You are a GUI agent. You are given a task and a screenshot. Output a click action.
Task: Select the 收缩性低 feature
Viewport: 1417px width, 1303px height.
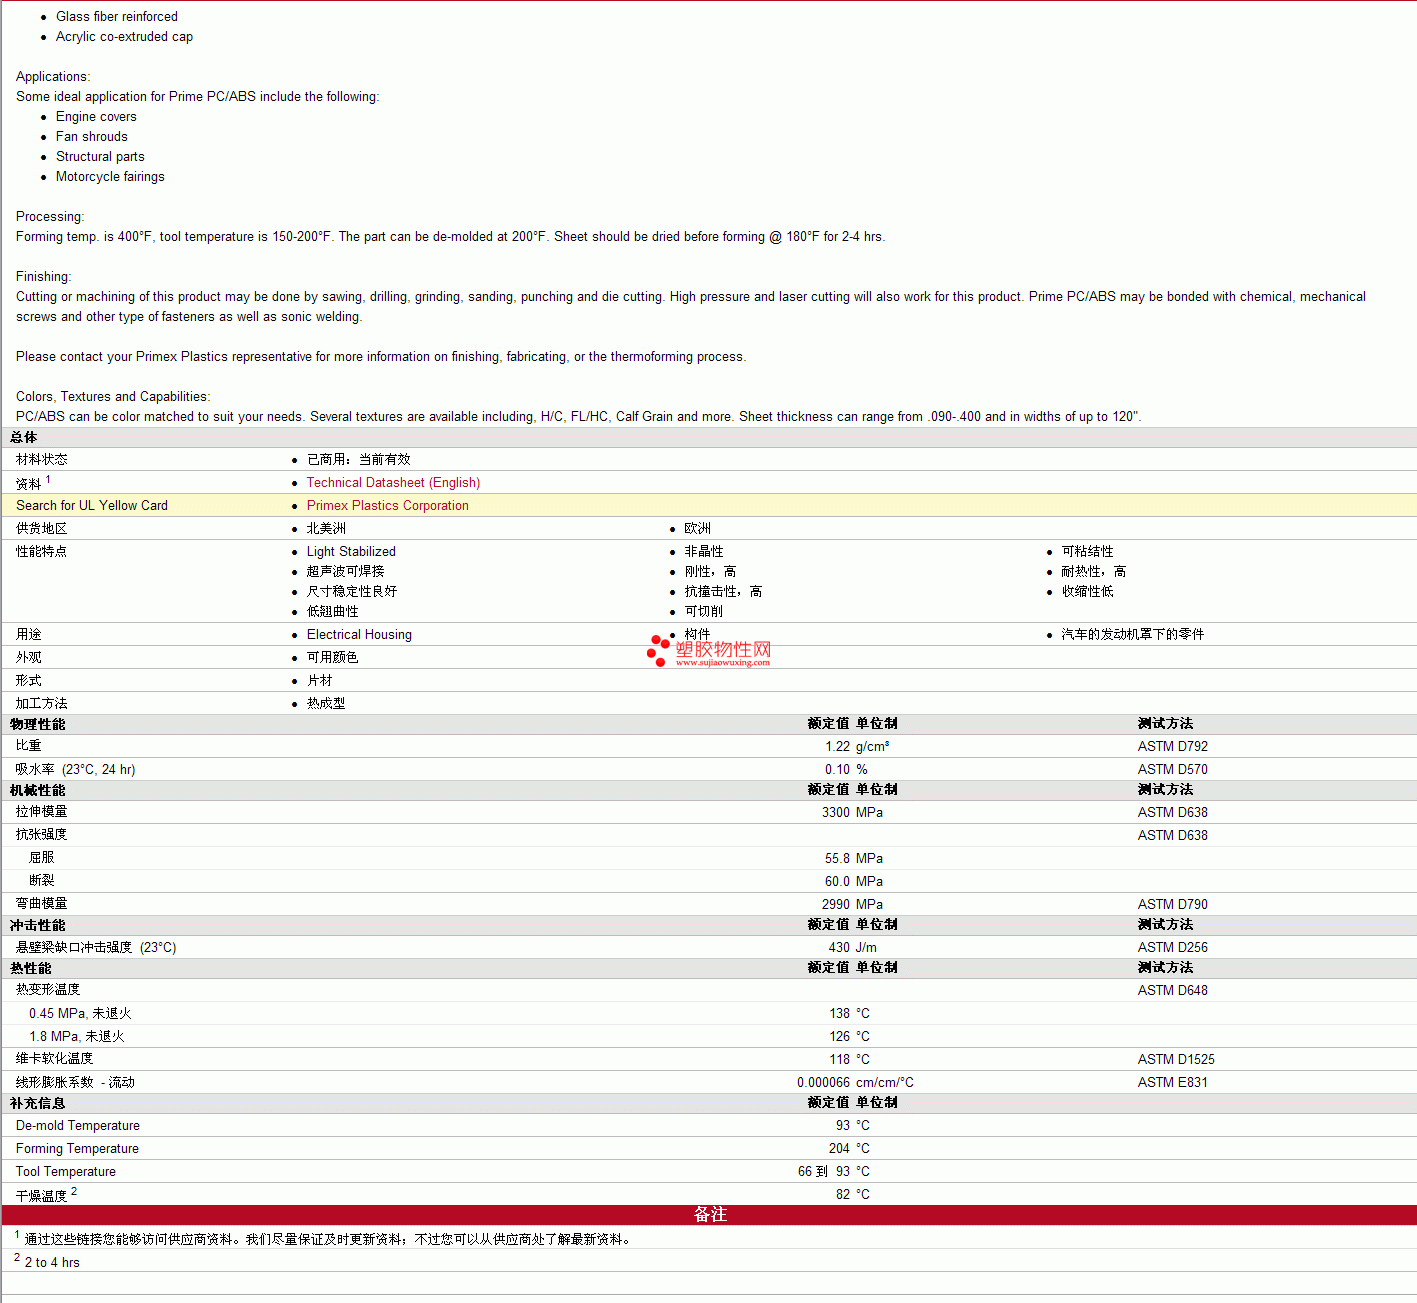point(1088,591)
